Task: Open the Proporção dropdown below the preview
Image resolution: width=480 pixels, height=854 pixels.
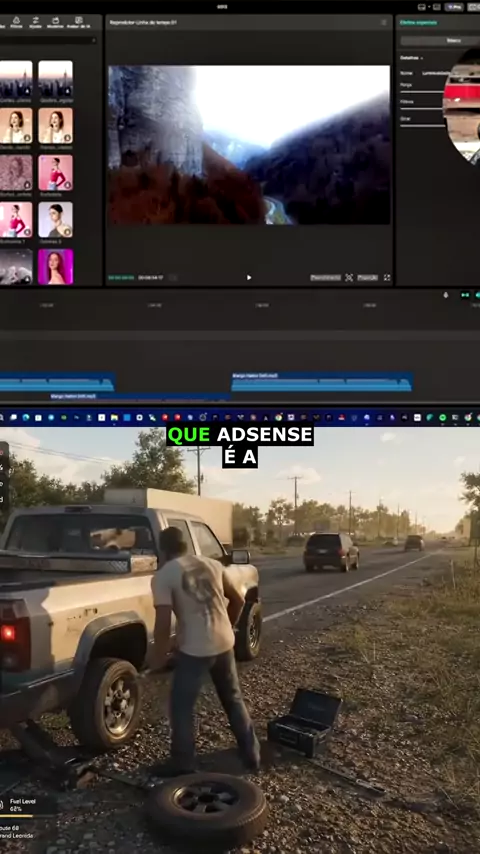Action: tap(367, 277)
